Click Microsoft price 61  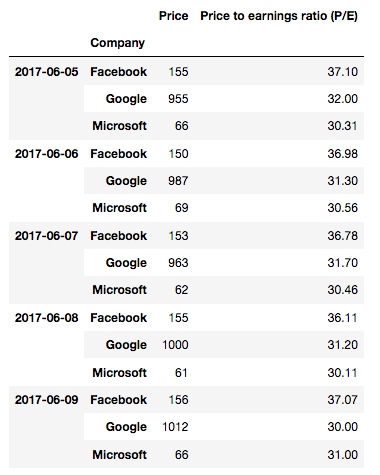click(x=181, y=373)
